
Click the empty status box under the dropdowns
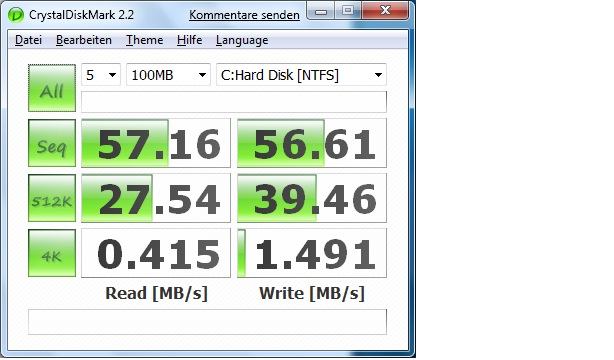point(234,102)
